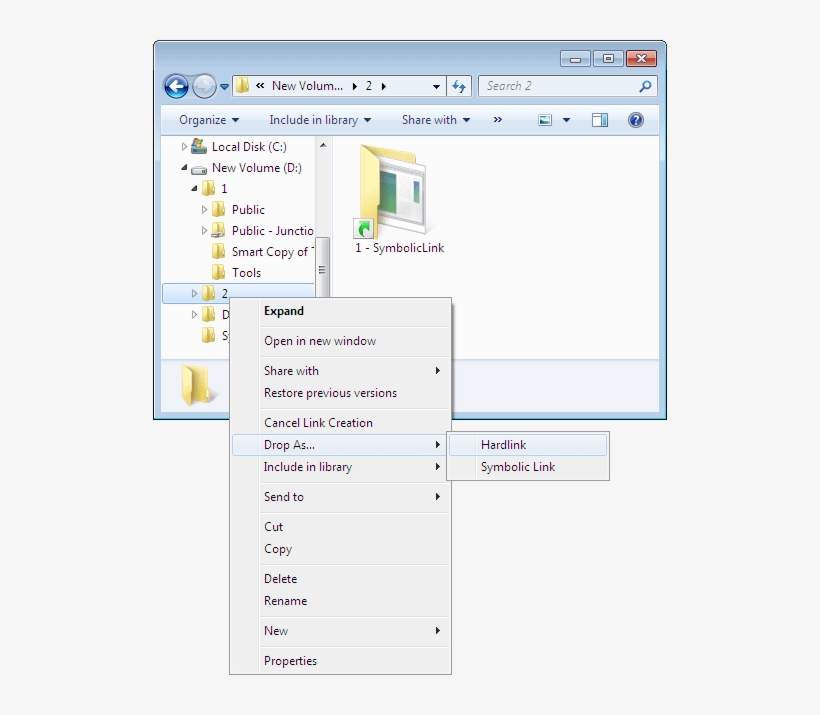Image resolution: width=820 pixels, height=715 pixels.
Task: Click the search magnifier icon
Action: point(646,86)
